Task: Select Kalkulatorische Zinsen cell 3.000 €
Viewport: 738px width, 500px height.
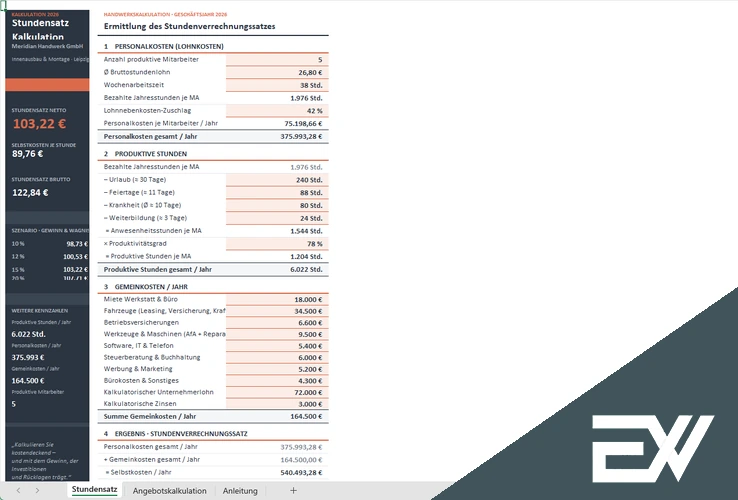Action: pos(277,404)
